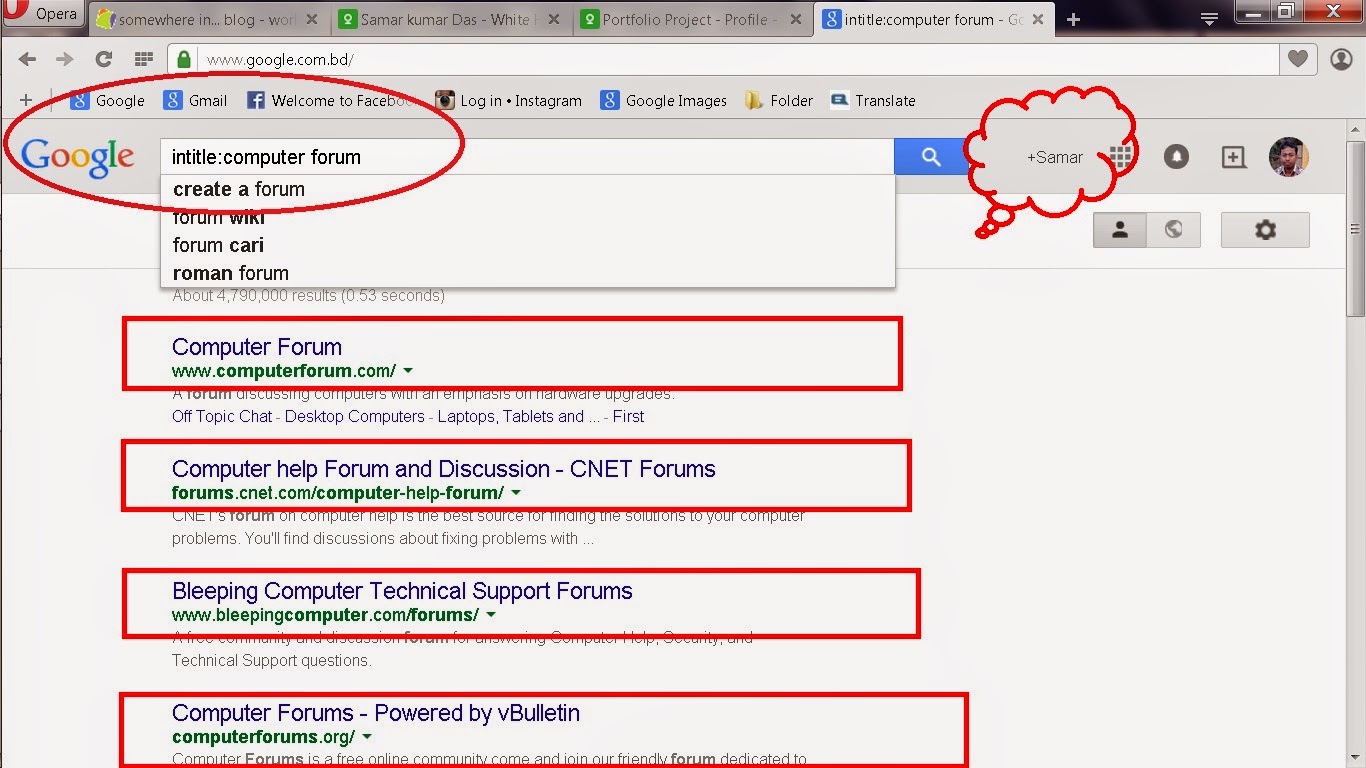Open Bleeping Computer Technical Support Forums link

(x=402, y=591)
